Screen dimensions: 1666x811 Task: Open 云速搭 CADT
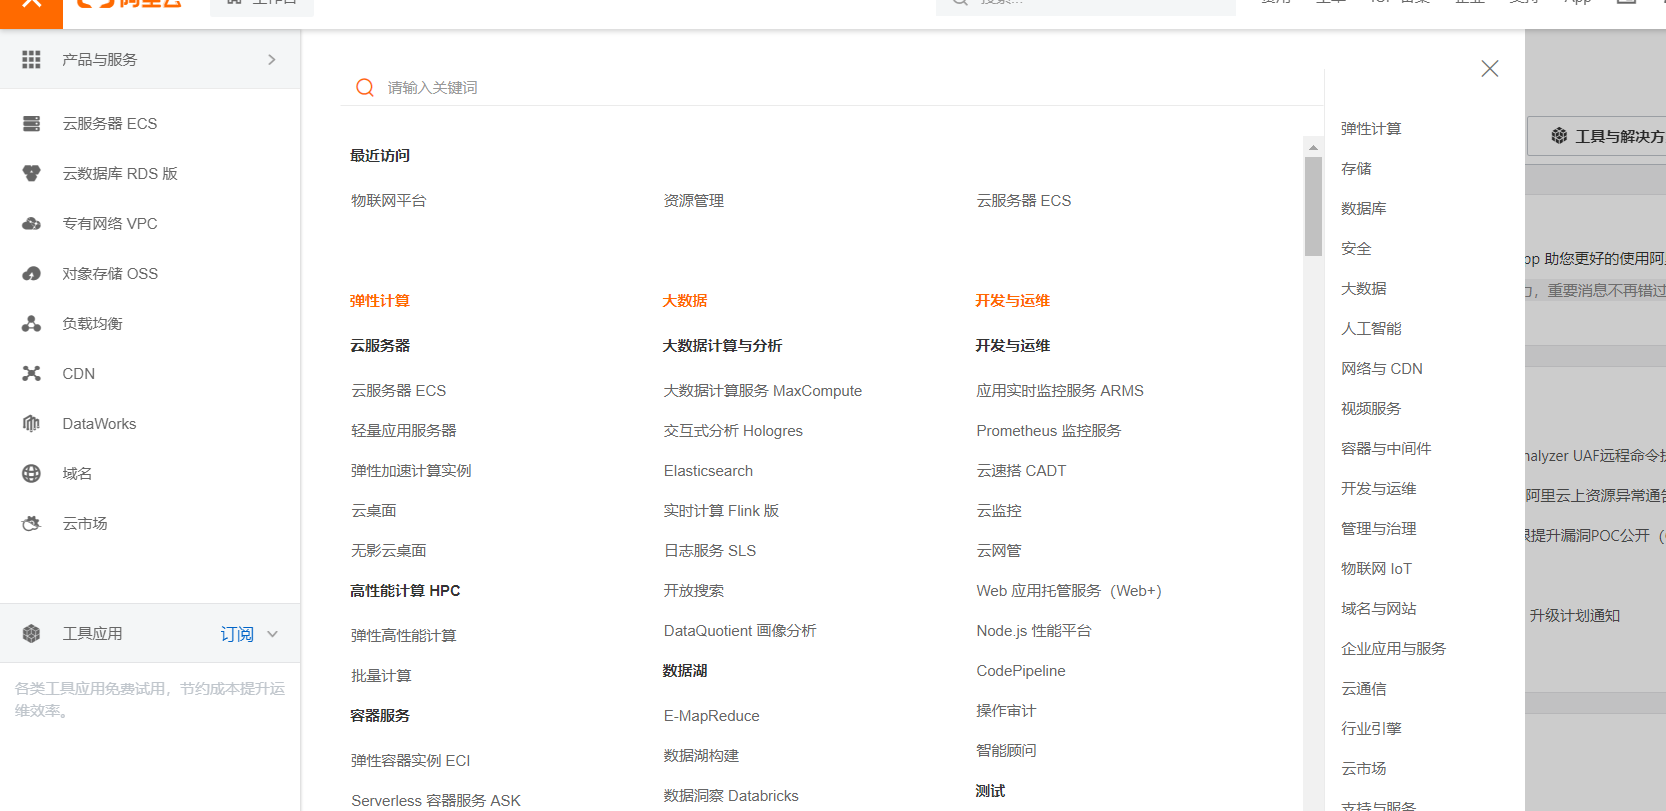coord(1021,471)
